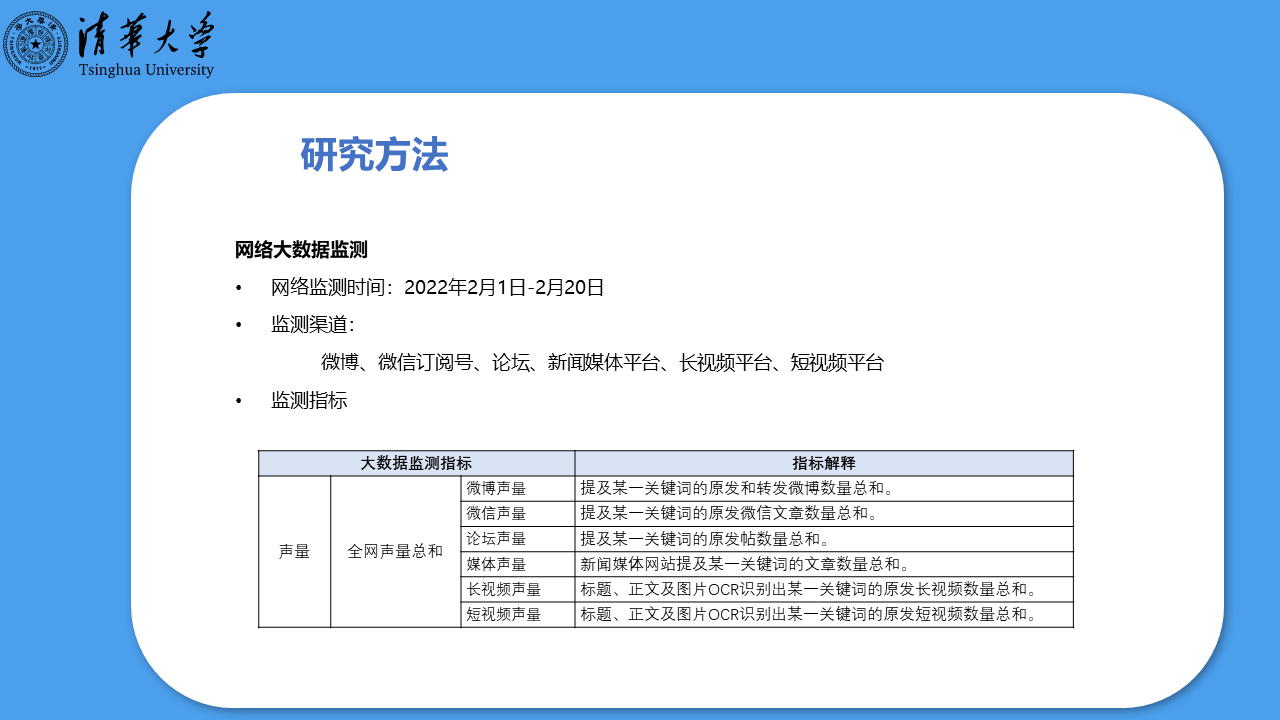The height and width of the screenshot is (720, 1280).
Task: Click the light blue table header band
Action: point(665,463)
